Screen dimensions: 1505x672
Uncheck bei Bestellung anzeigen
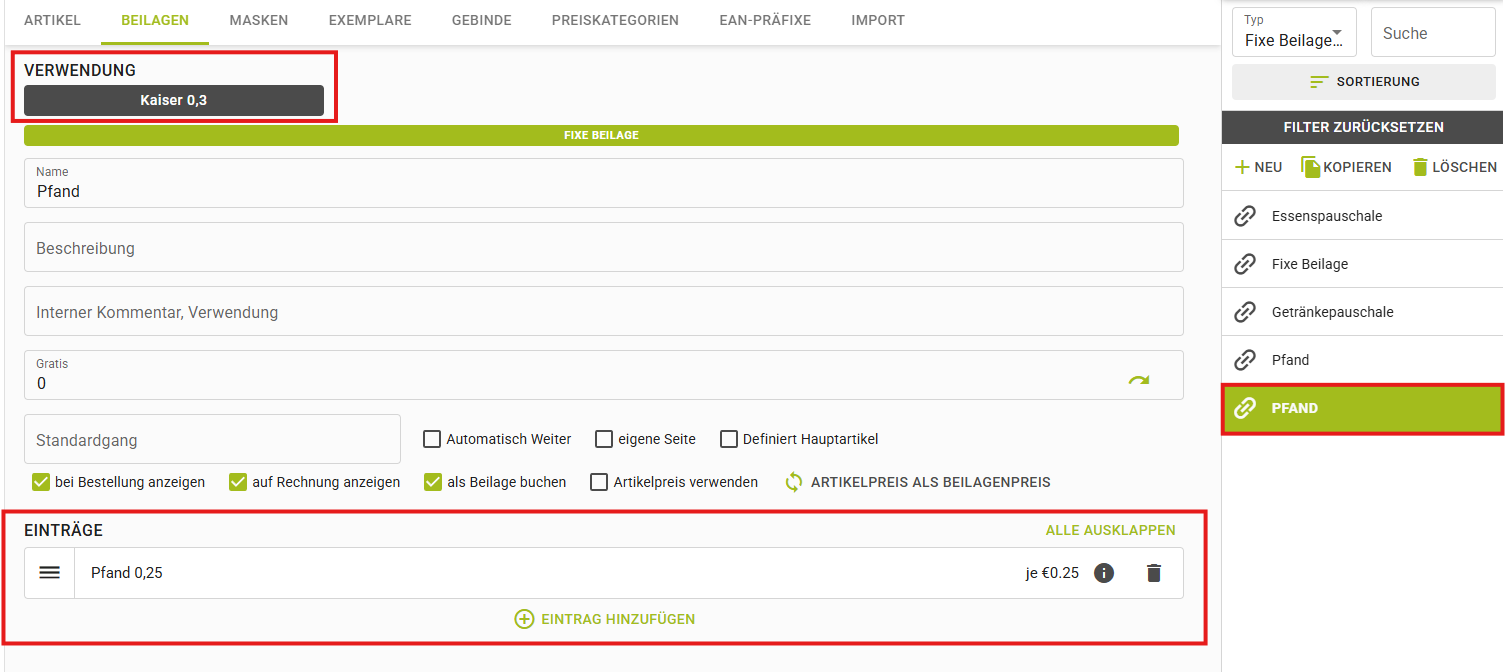41,482
